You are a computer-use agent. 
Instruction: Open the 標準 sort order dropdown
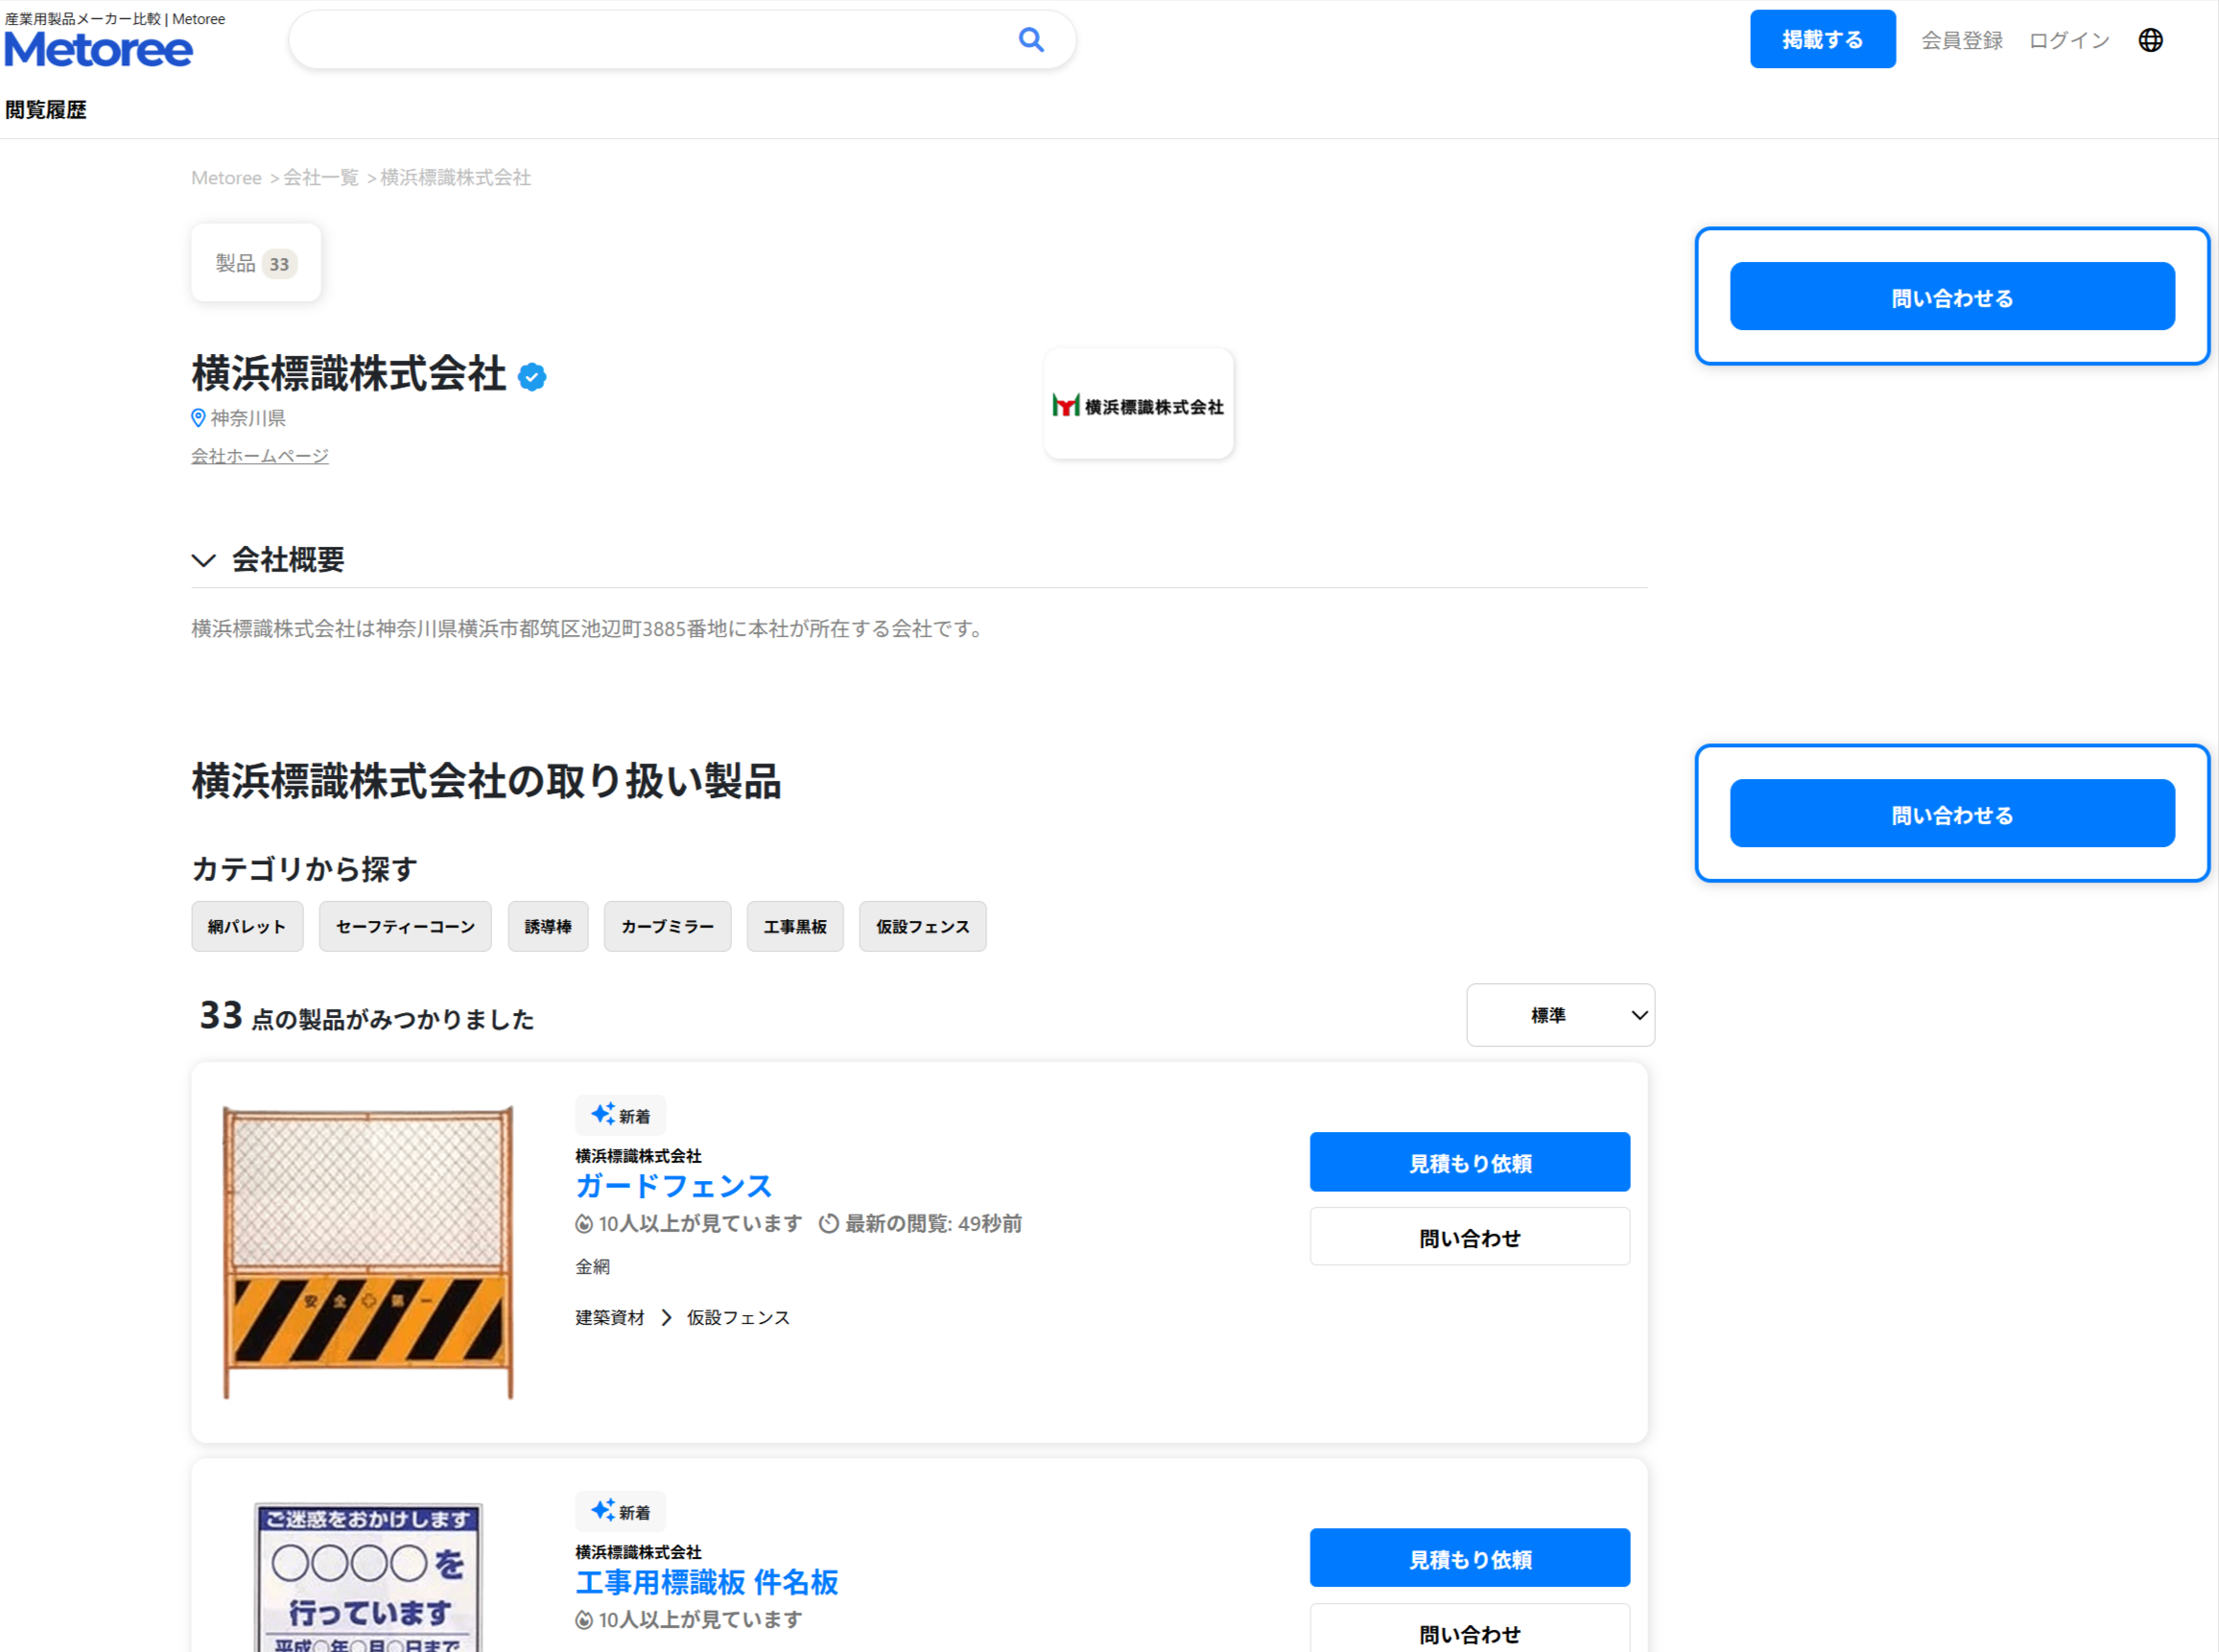click(1559, 1015)
